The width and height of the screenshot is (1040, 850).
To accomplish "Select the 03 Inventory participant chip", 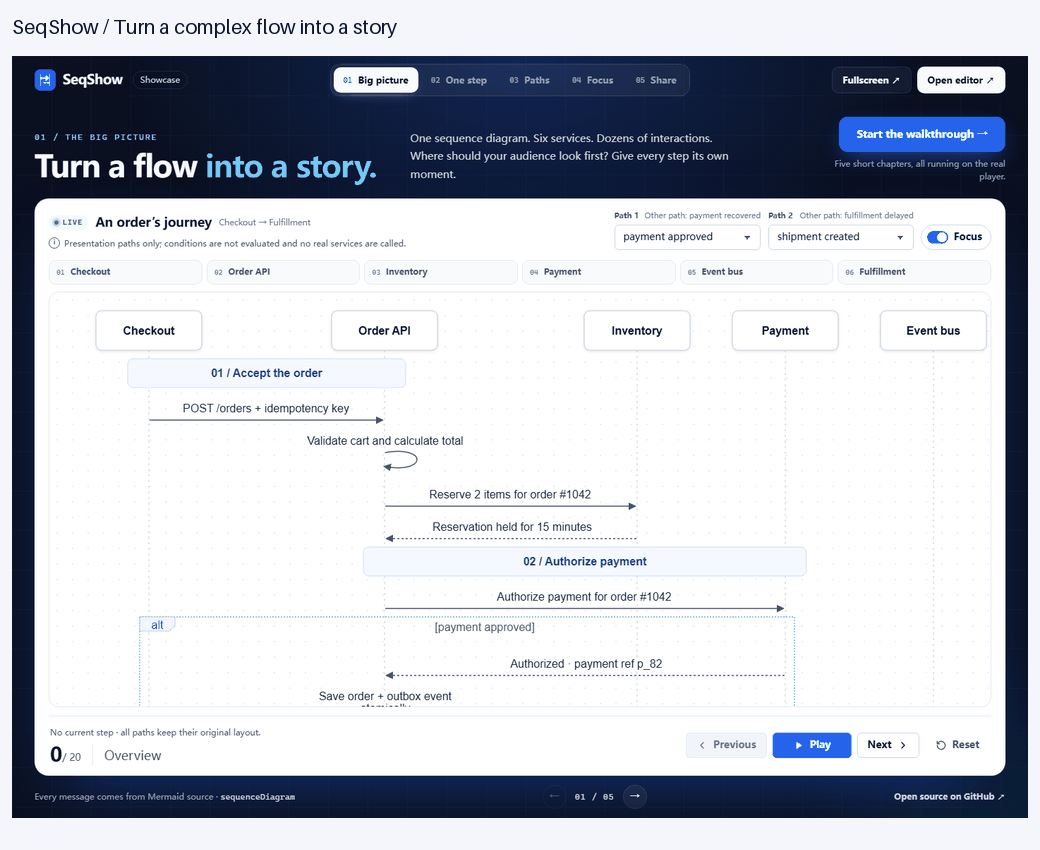I will pyautogui.click(x=441, y=272).
